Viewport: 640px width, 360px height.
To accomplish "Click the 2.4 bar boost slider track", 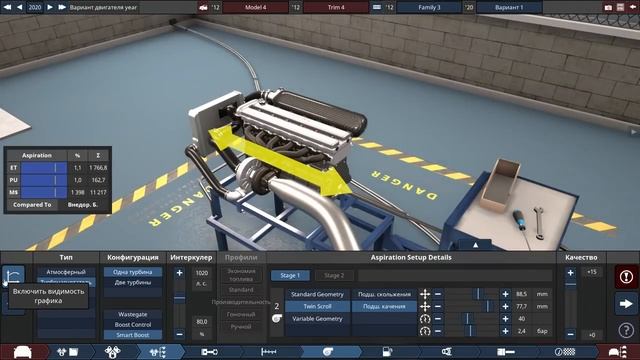I will click(472, 331).
